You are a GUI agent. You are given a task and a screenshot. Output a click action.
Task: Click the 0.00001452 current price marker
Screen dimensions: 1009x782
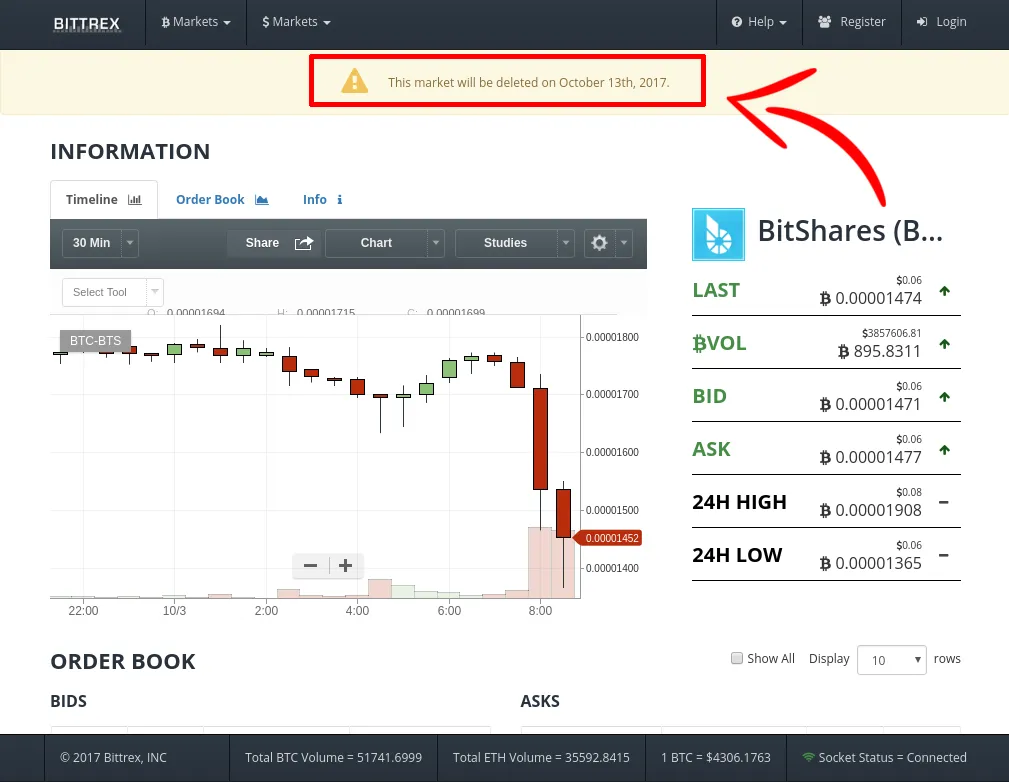(x=608, y=538)
